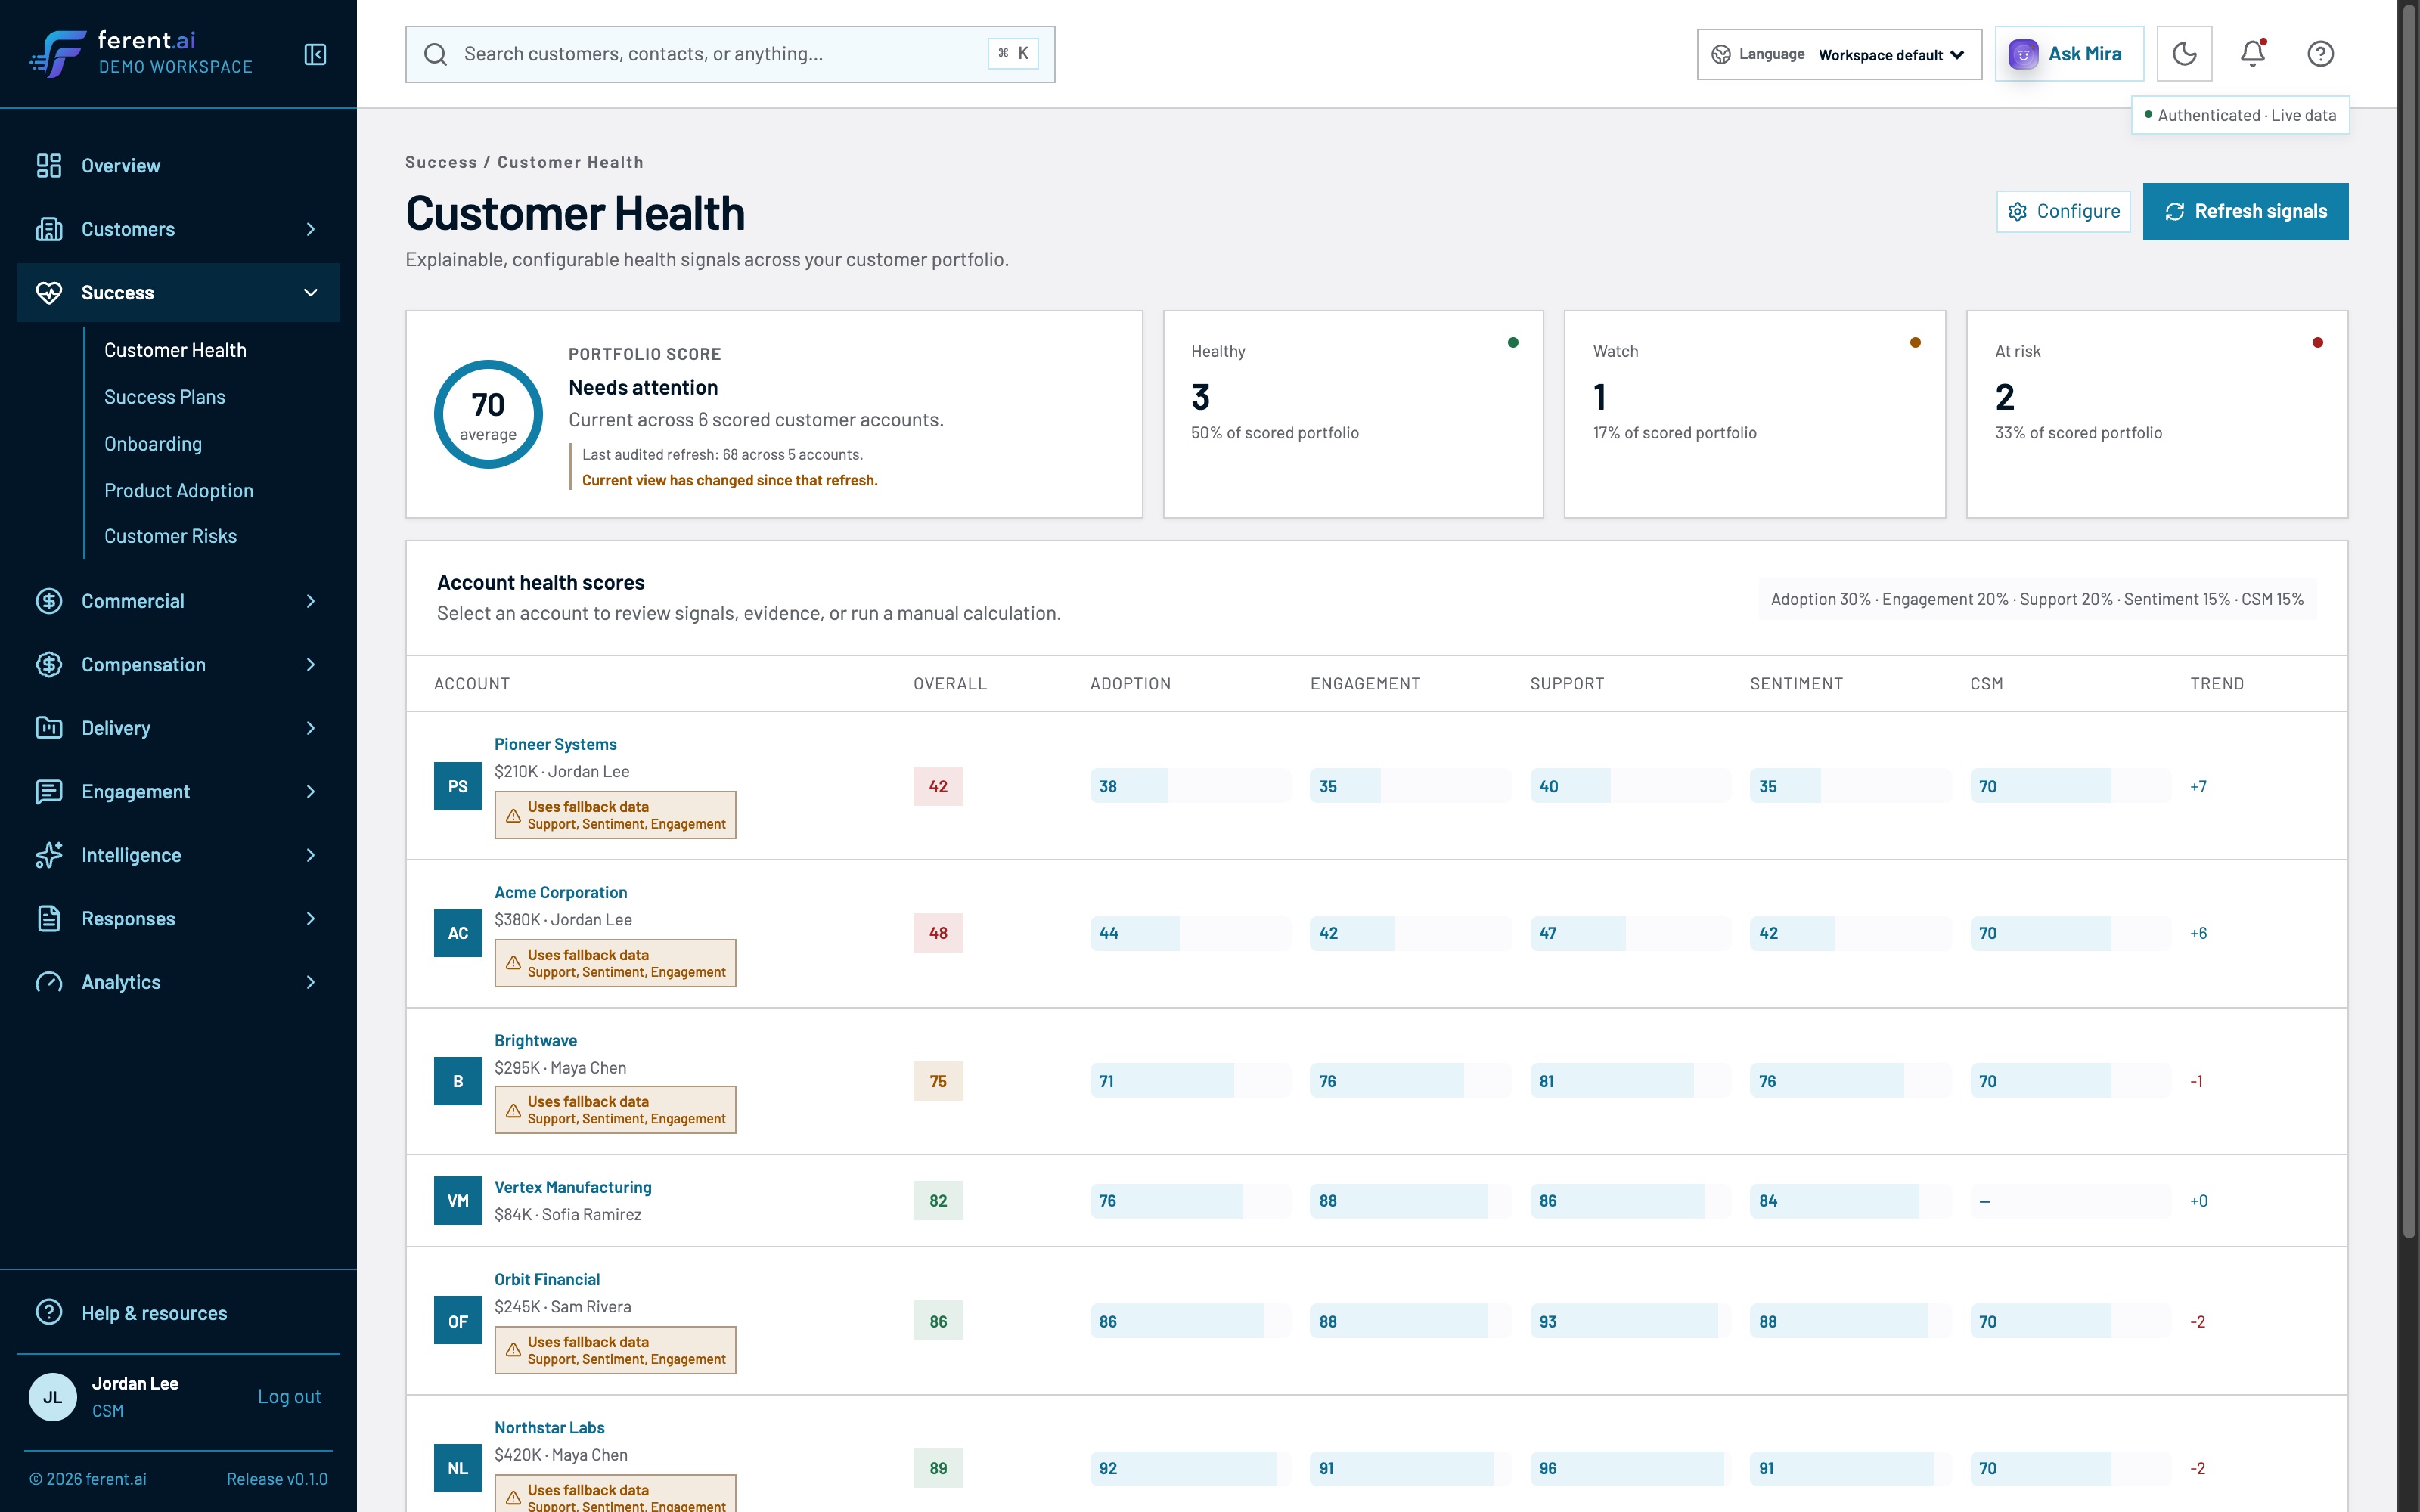Click the Refresh signals button
The width and height of the screenshot is (2420, 1512).
[x=2245, y=211]
